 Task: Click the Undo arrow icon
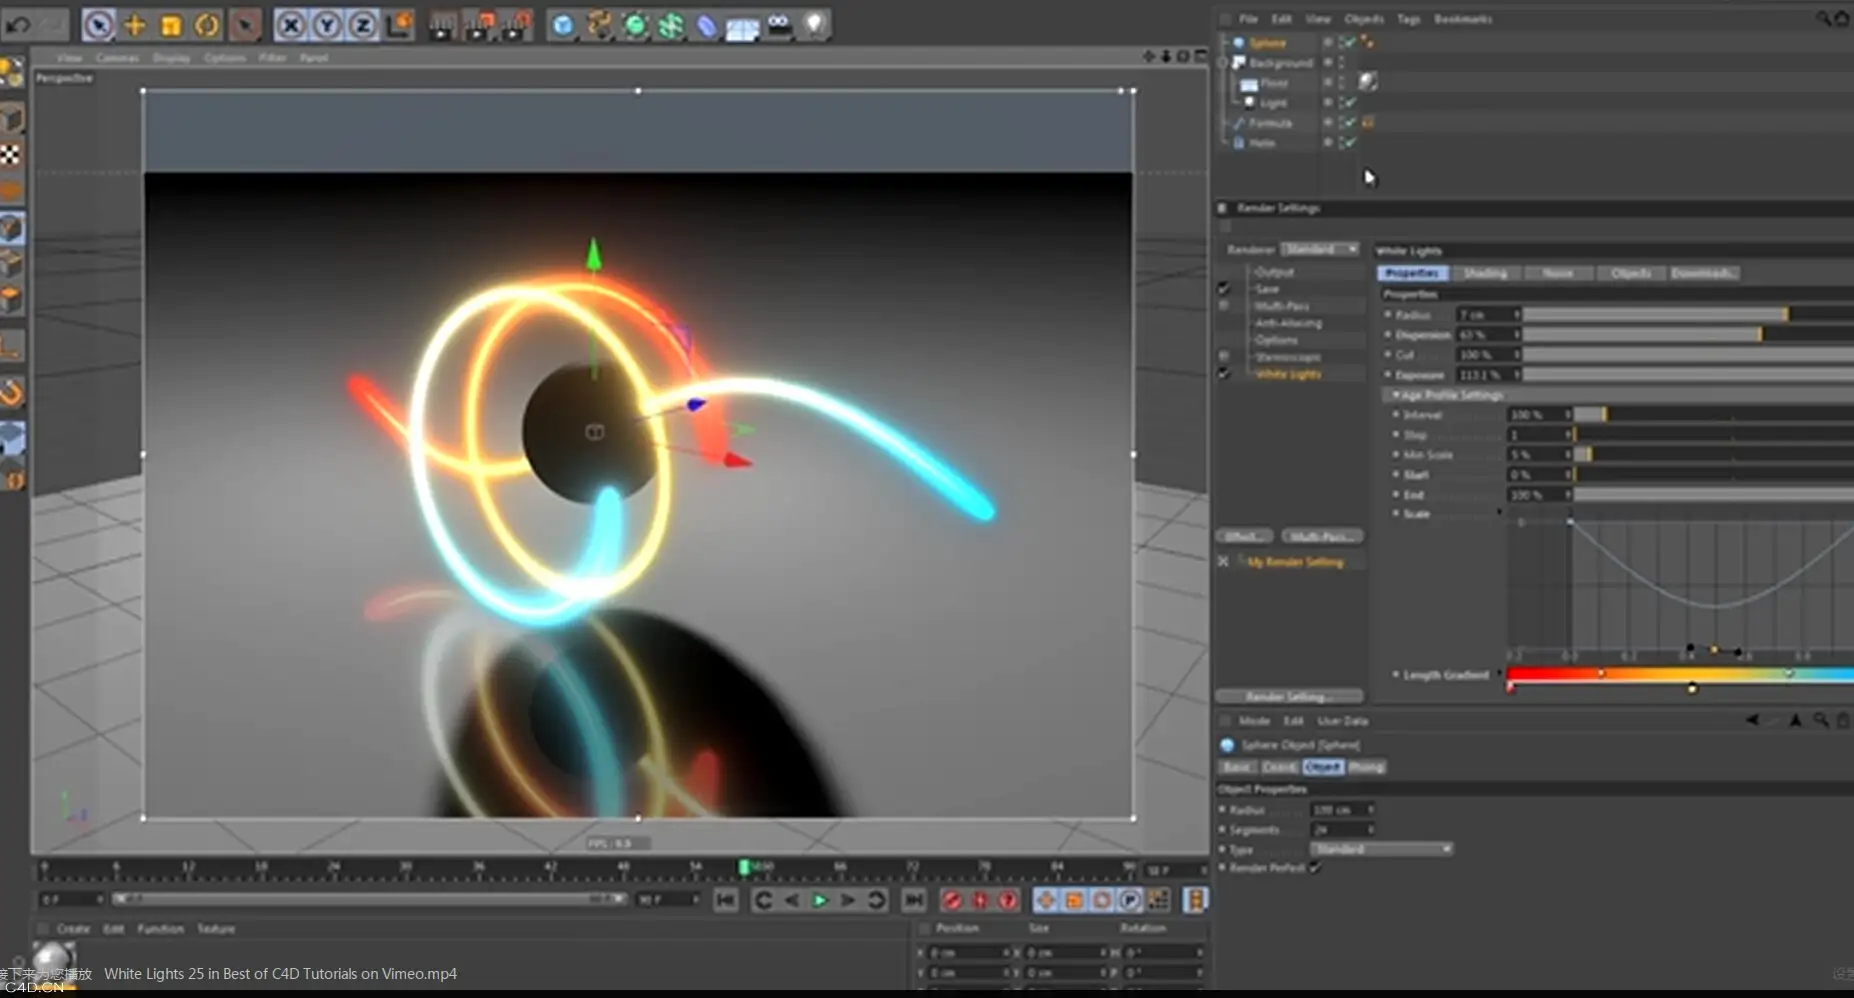click(x=18, y=25)
